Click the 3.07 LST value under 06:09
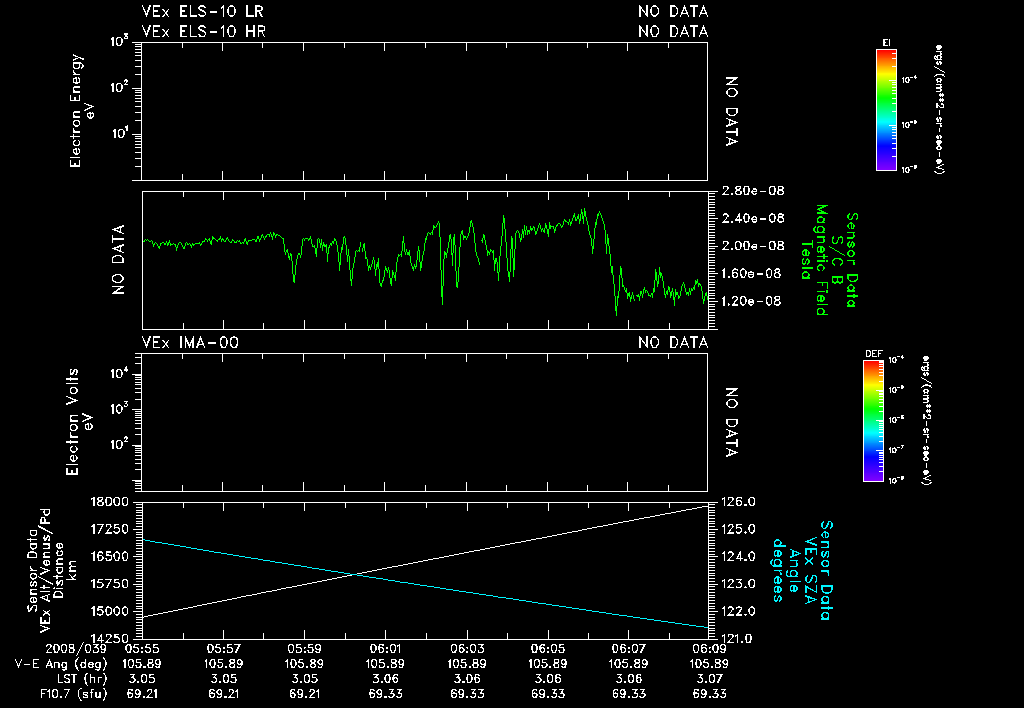This screenshot has width=1024, height=708. 709,679
